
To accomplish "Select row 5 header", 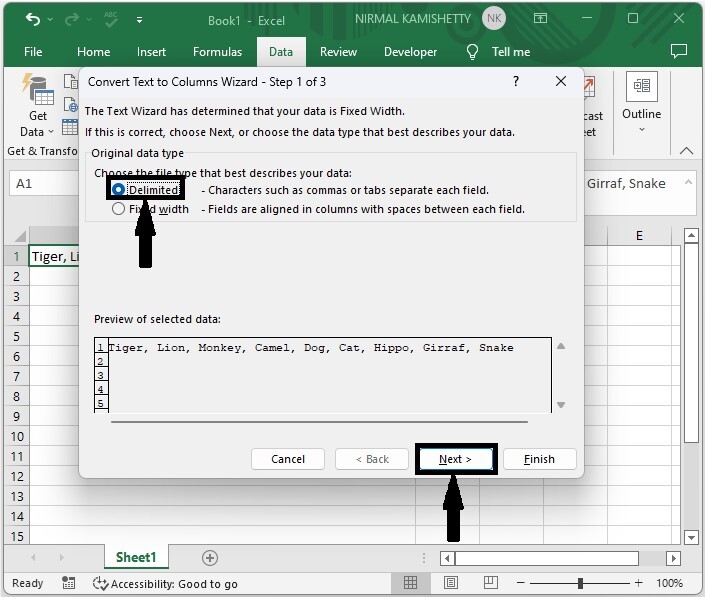I will point(16,336).
